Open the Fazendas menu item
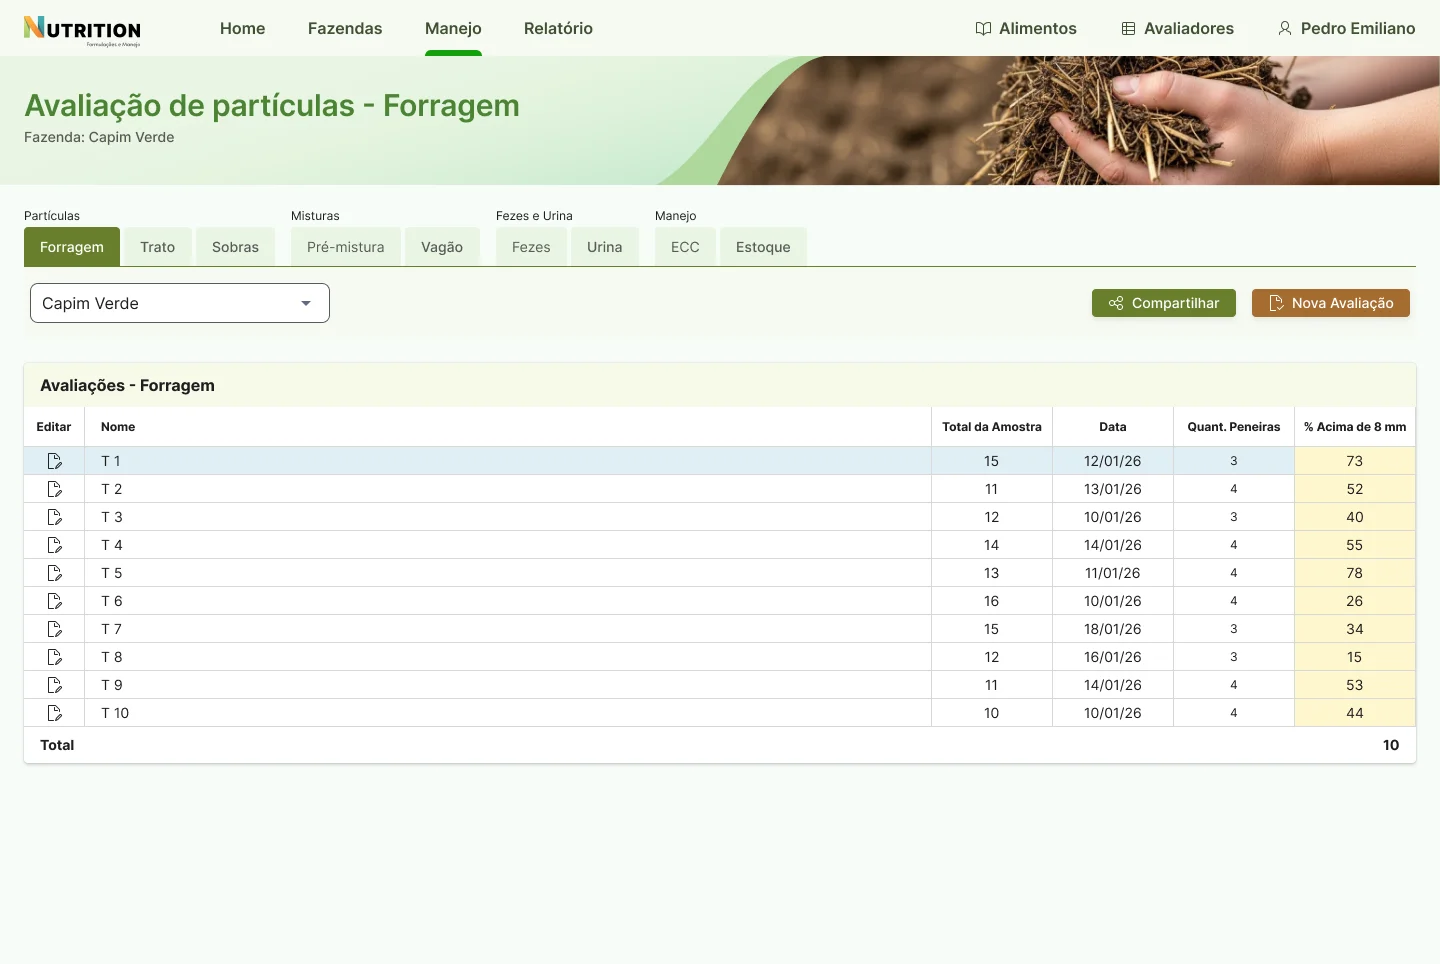Viewport: 1440px width, 964px height. (345, 28)
